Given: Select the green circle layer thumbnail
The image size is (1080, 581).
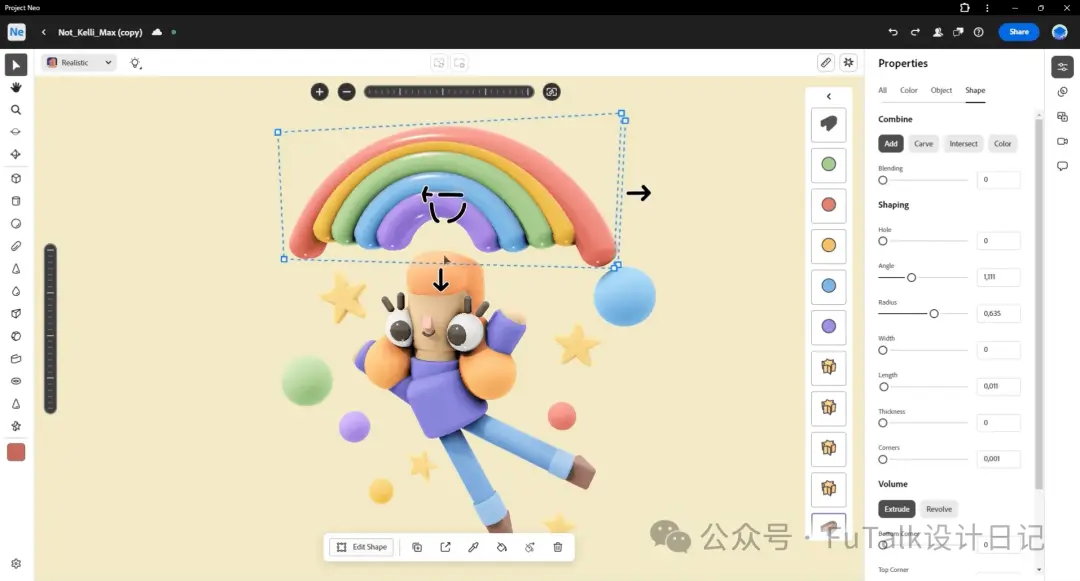Looking at the screenshot, I should [x=829, y=164].
